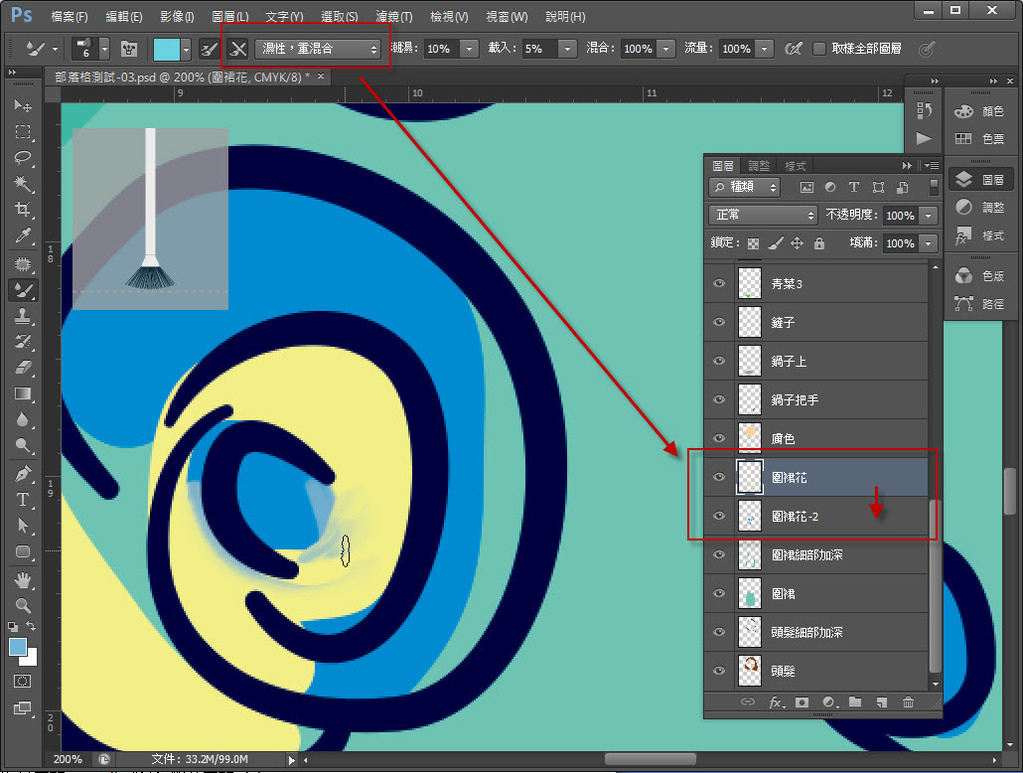Choose the Magic Wand tool

click(x=22, y=184)
